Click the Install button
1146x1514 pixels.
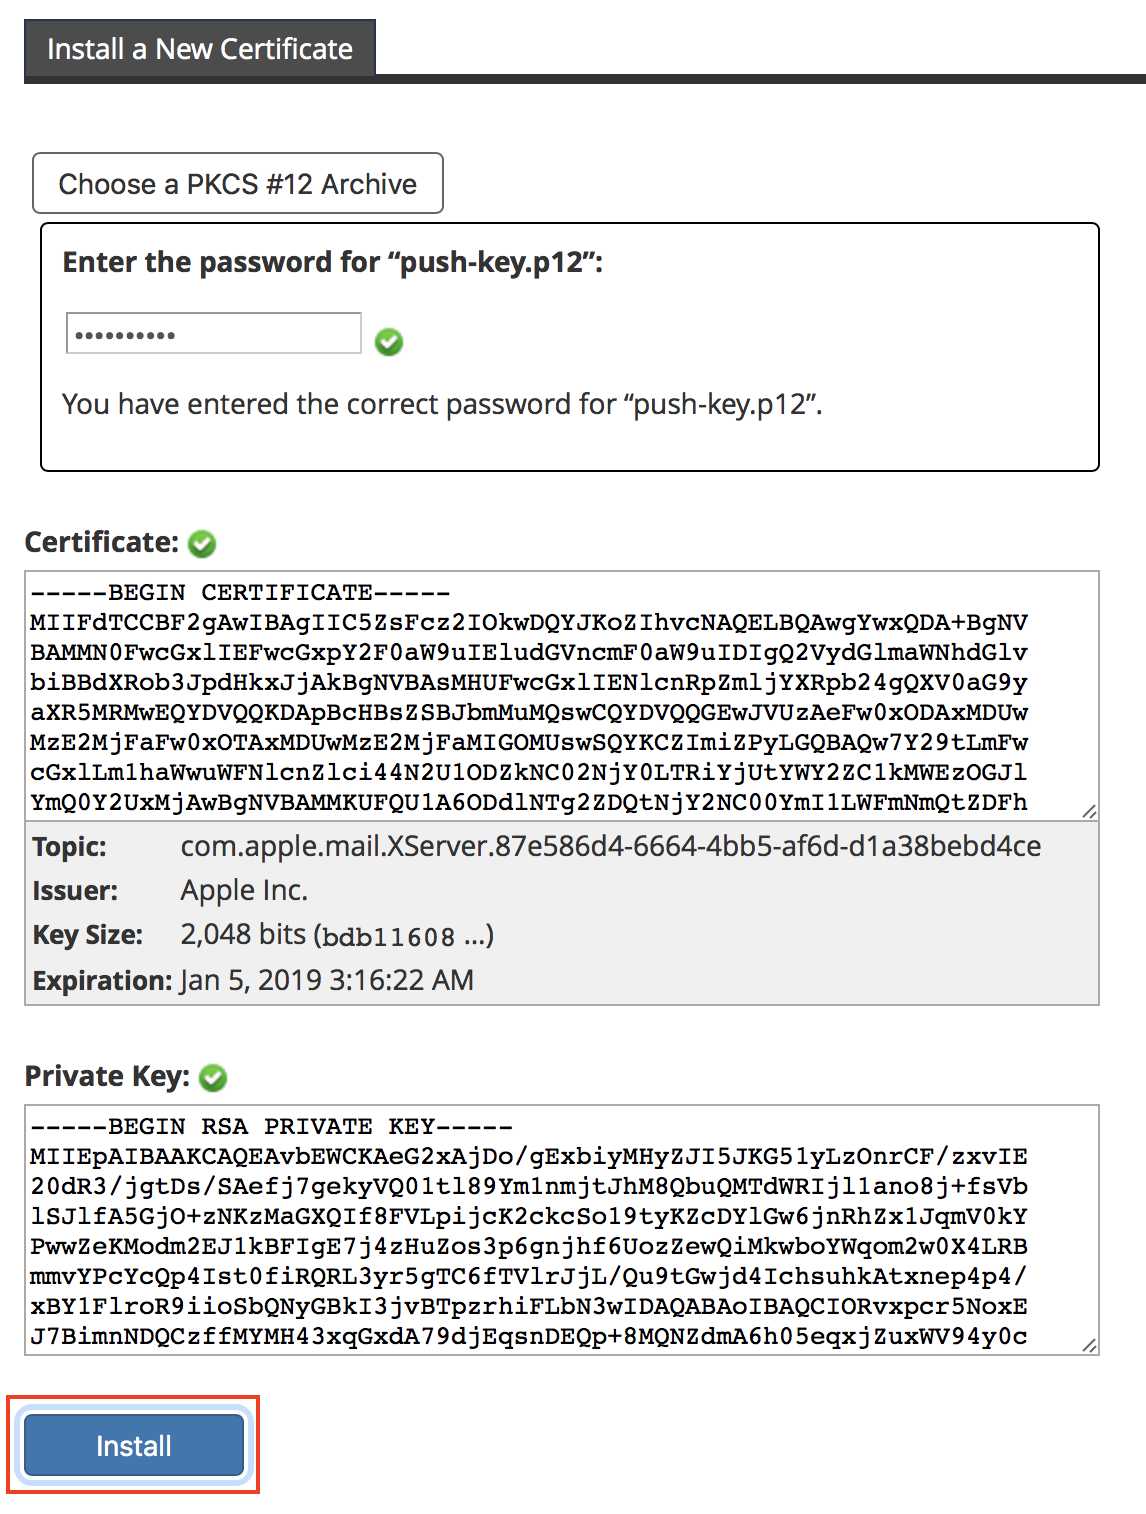(x=134, y=1445)
